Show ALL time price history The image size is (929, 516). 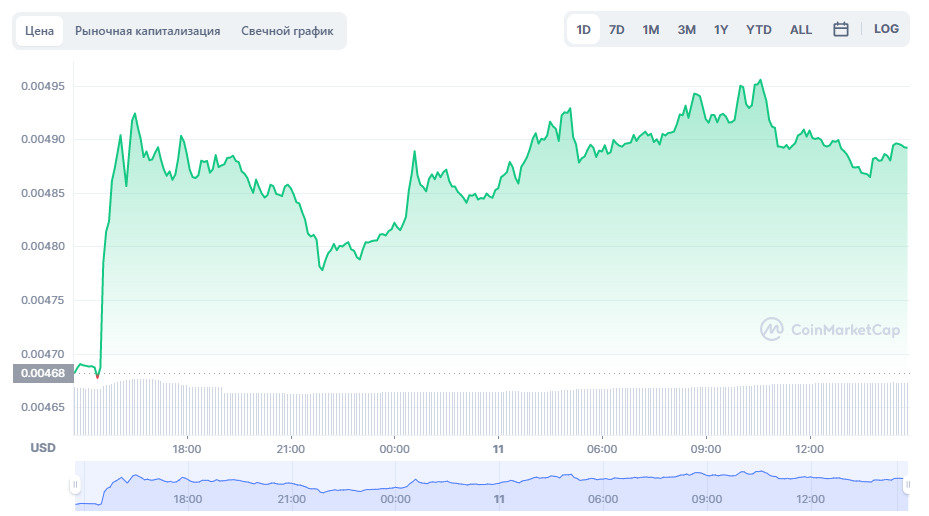(801, 30)
